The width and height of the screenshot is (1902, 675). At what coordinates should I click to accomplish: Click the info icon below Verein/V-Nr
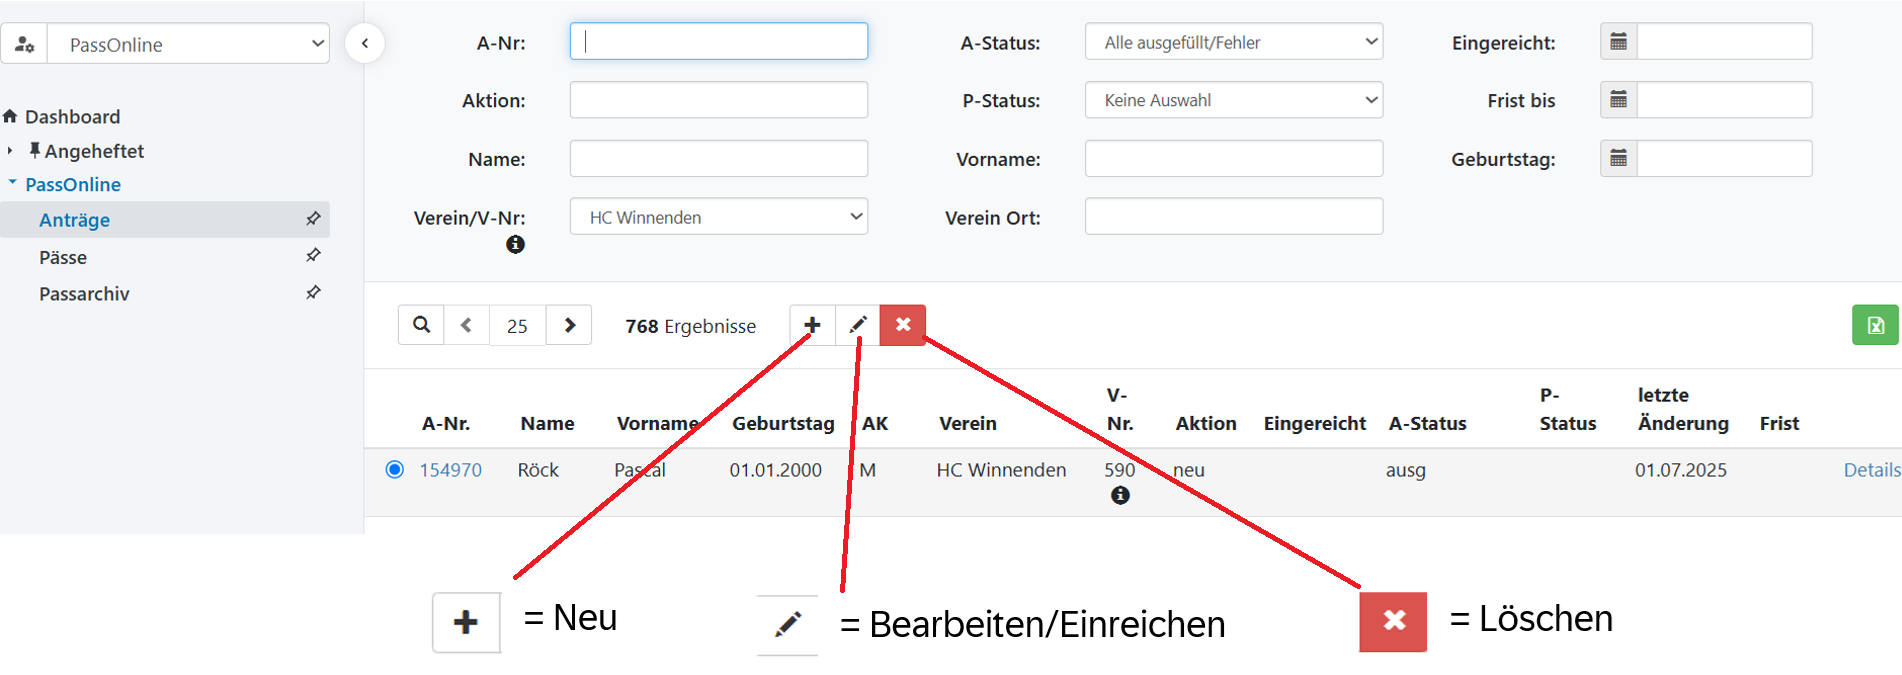point(515,244)
